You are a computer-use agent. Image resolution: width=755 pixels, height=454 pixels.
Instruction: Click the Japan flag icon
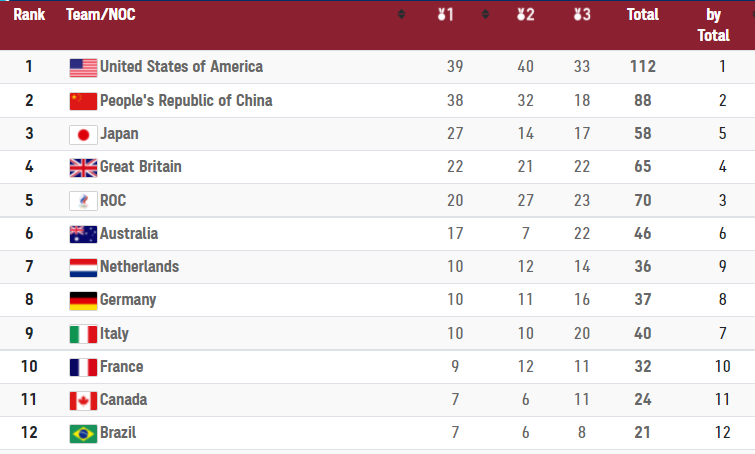click(83, 134)
